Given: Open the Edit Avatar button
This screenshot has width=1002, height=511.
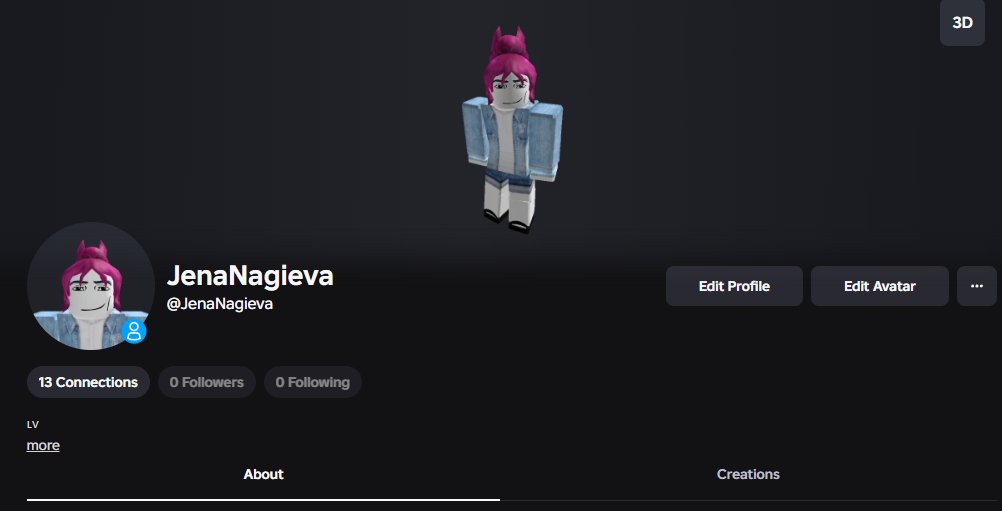Looking at the screenshot, I should point(879,286).
